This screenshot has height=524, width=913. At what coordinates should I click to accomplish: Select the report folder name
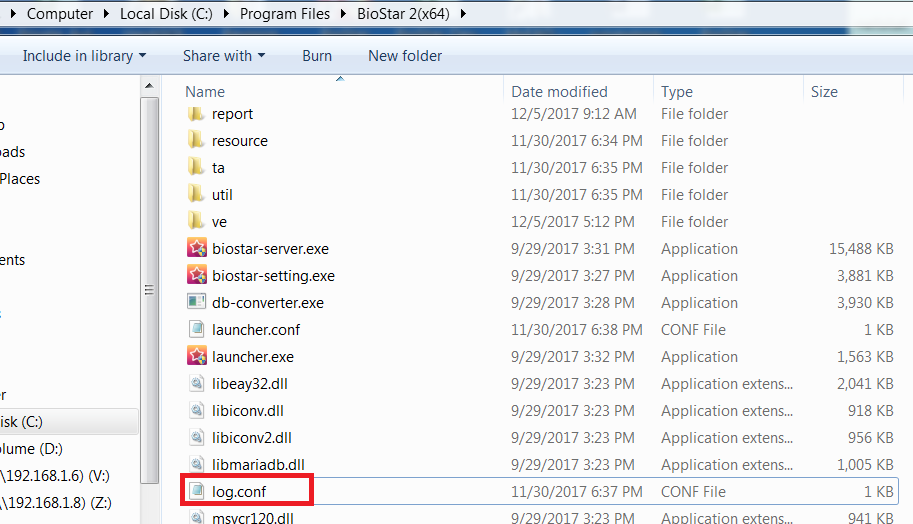[232, 114]
